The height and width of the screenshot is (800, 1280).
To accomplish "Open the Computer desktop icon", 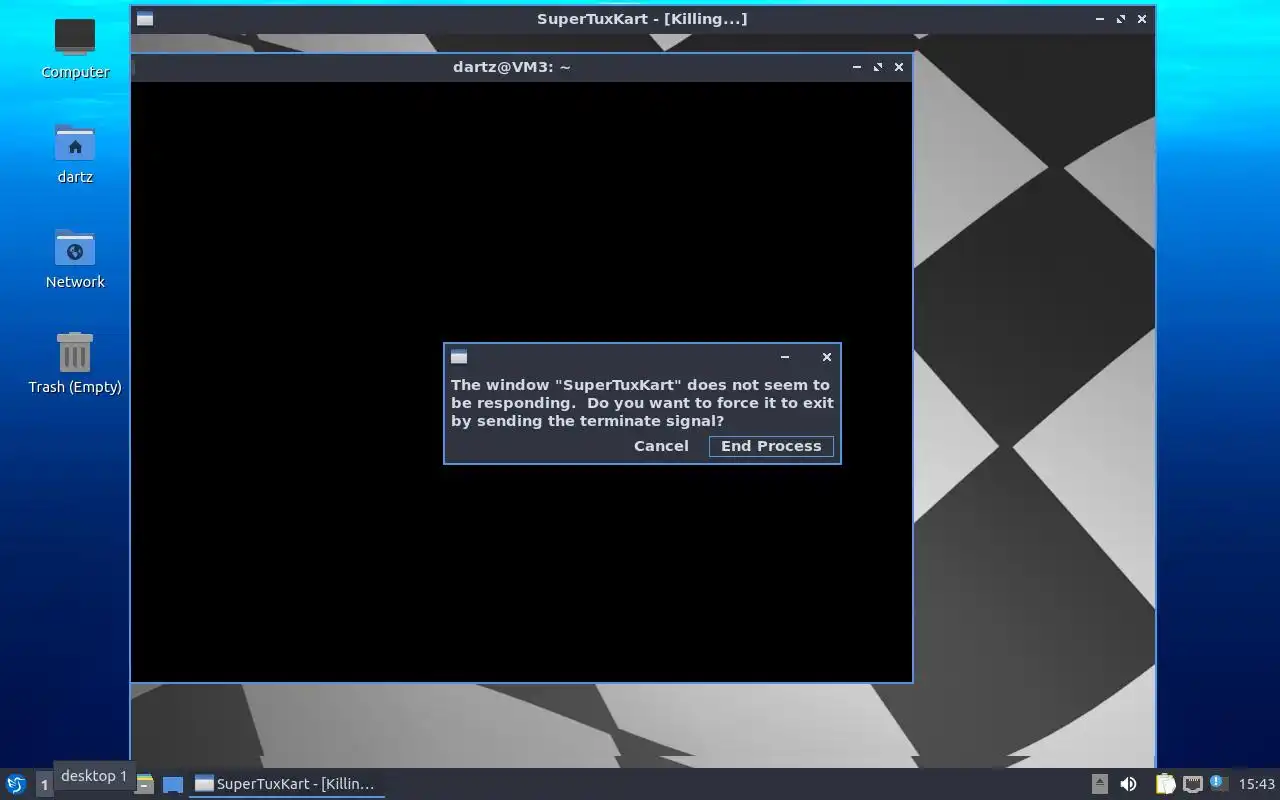I will 75,48.
